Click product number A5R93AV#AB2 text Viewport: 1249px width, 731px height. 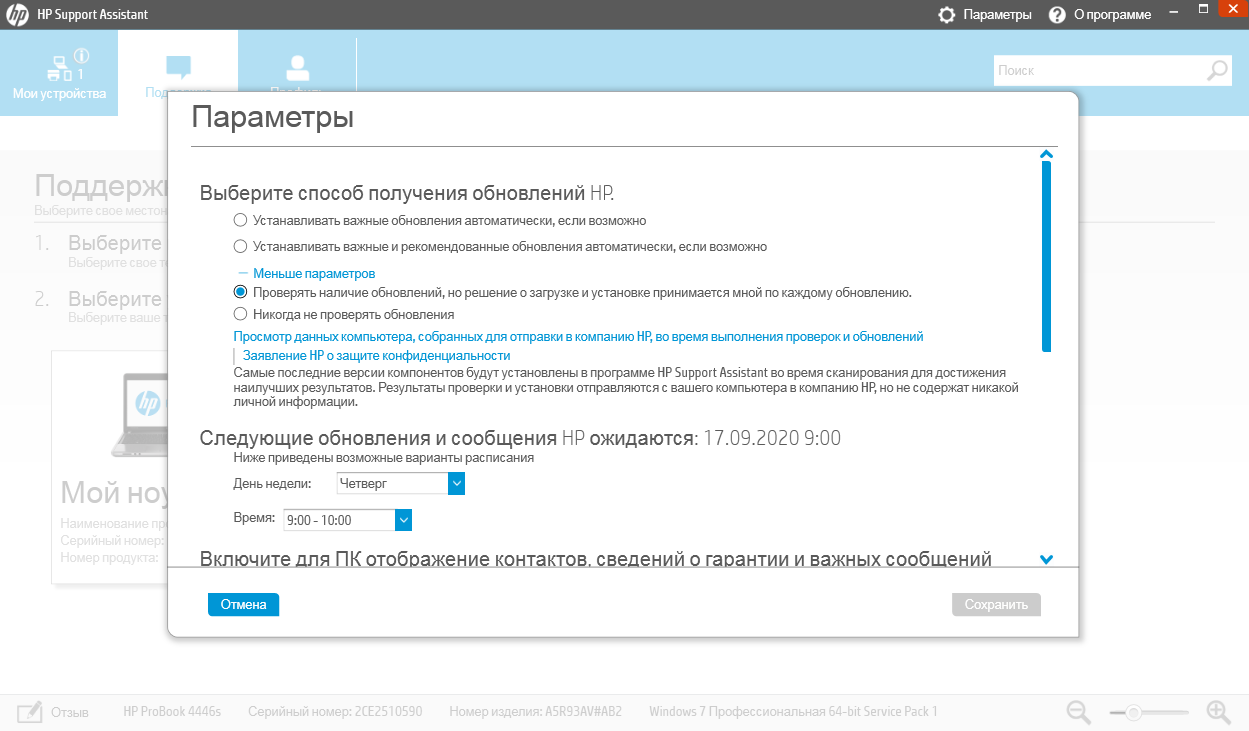[584, 712]
